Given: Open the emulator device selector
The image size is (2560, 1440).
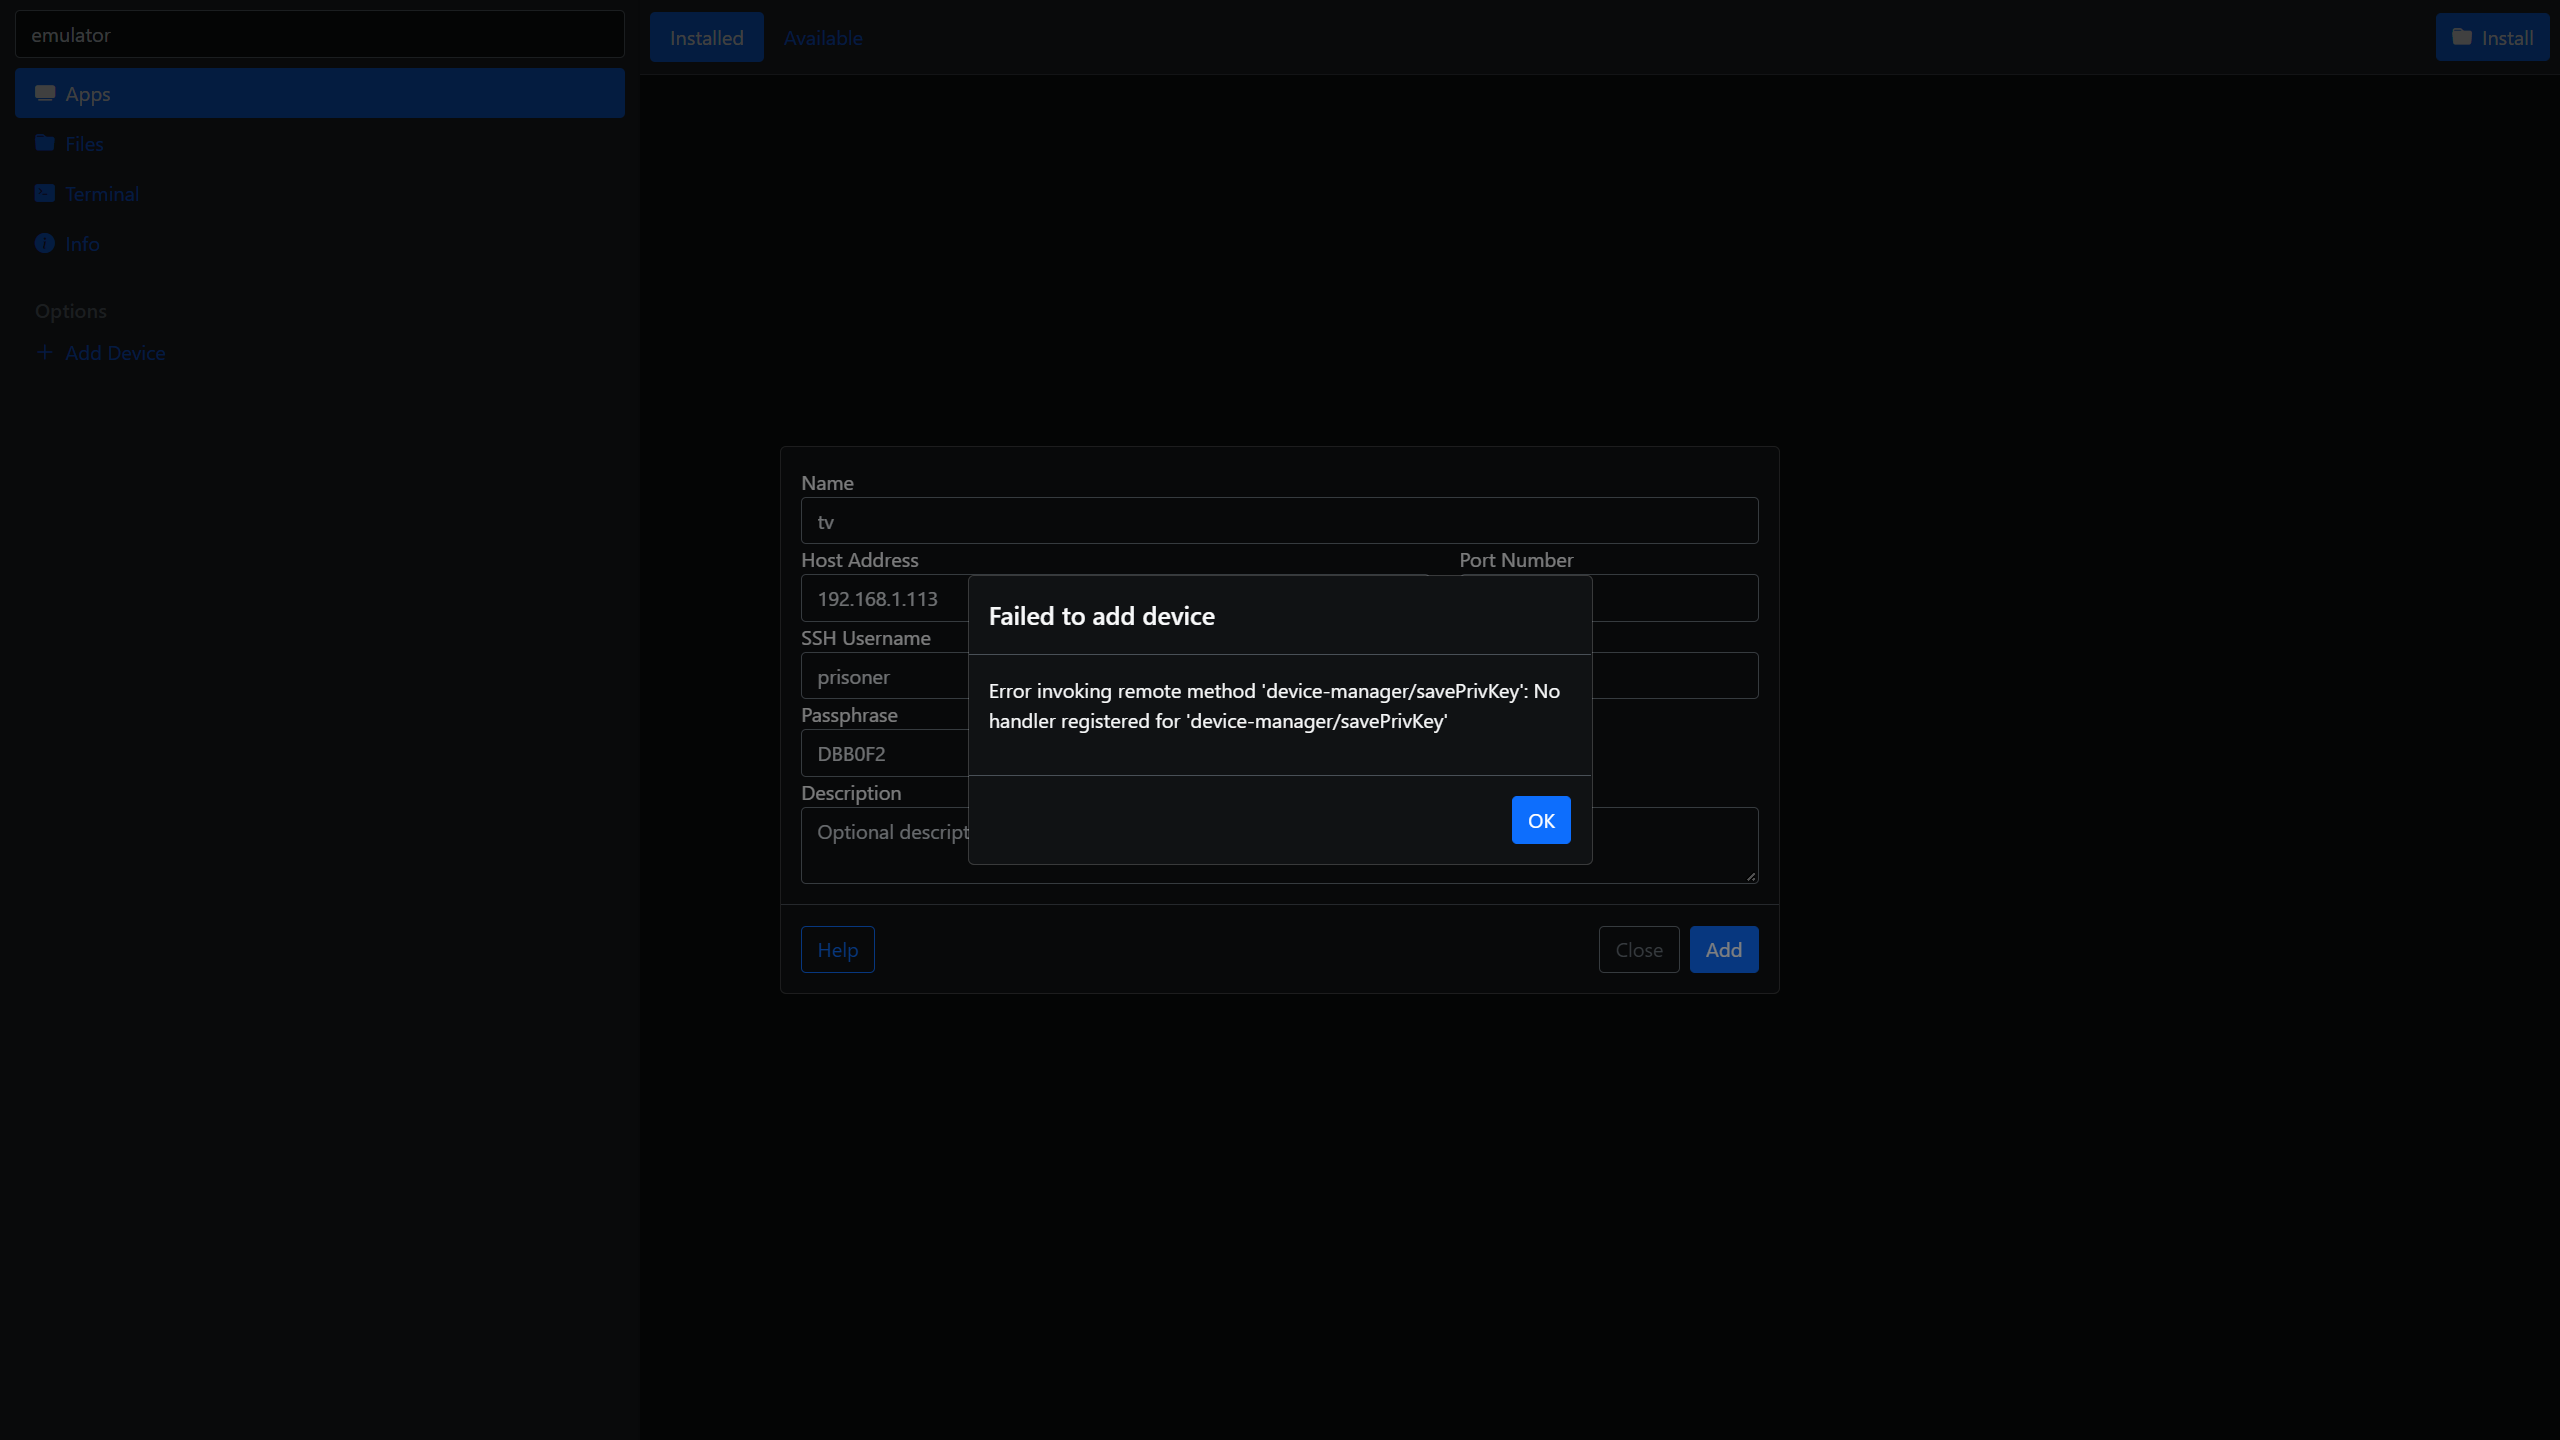Looking at the screenshot, I should tap(319, 35).
